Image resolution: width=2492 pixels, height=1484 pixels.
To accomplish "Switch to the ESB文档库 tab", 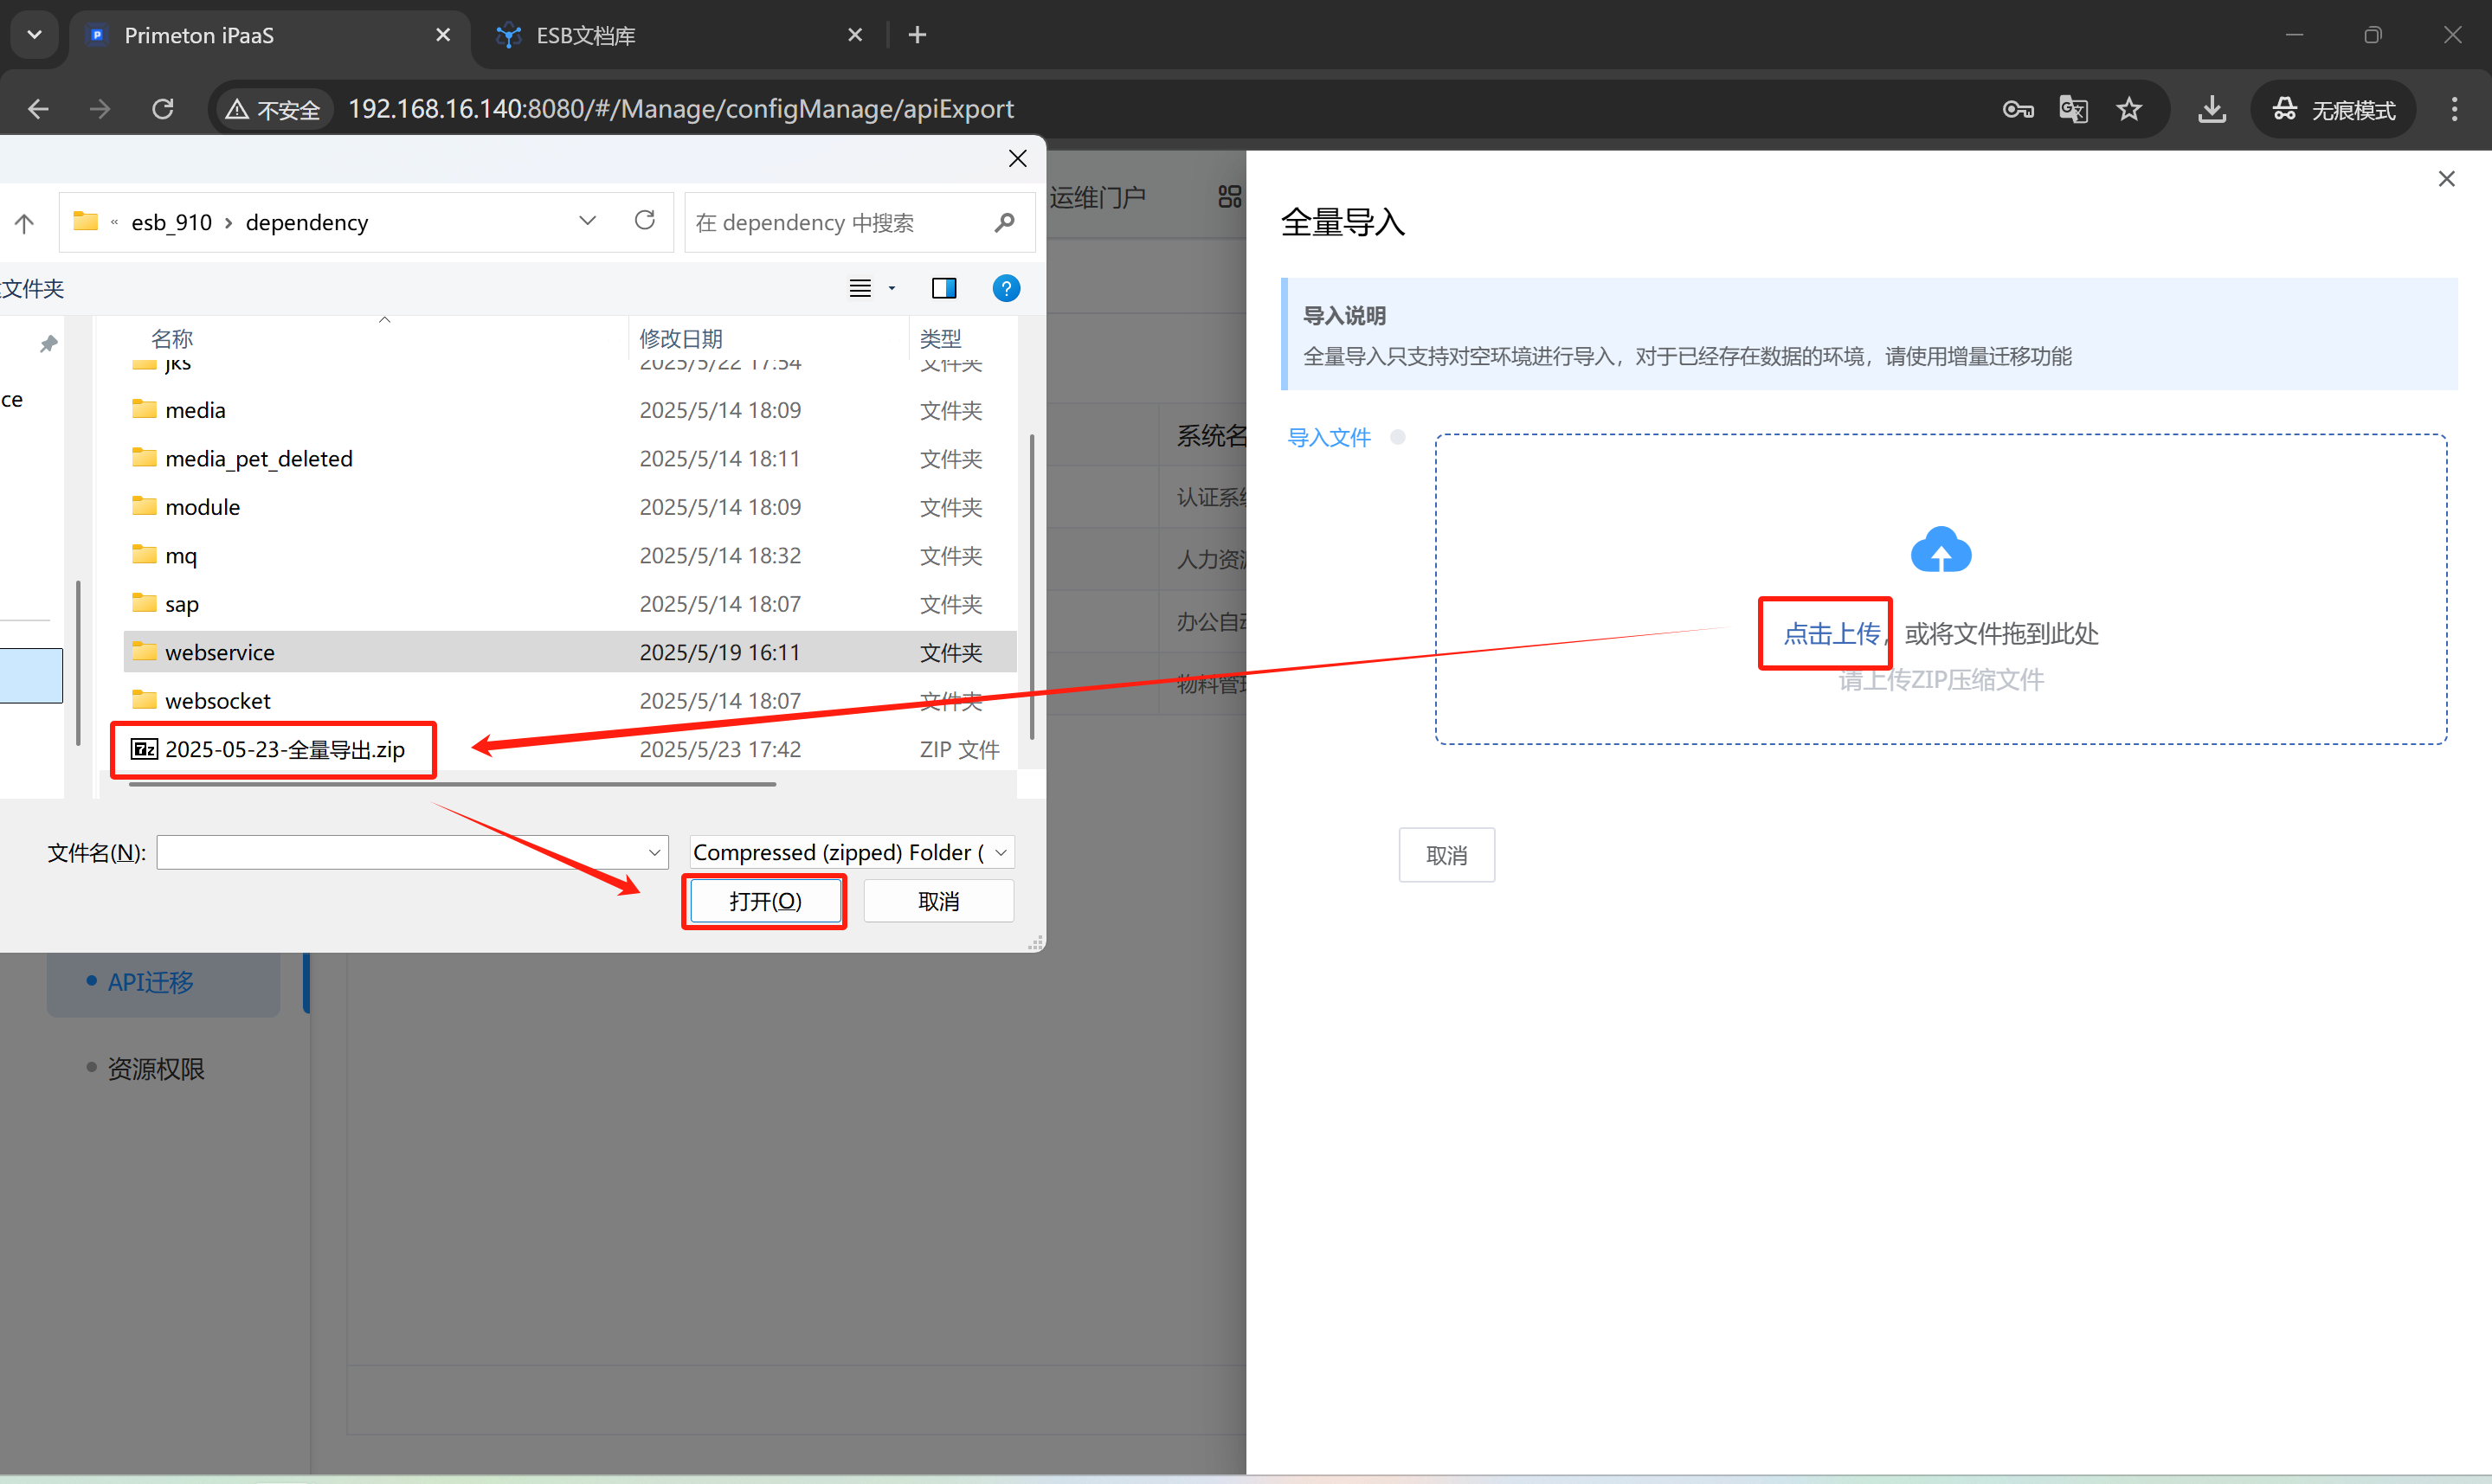I will [585, 36].
